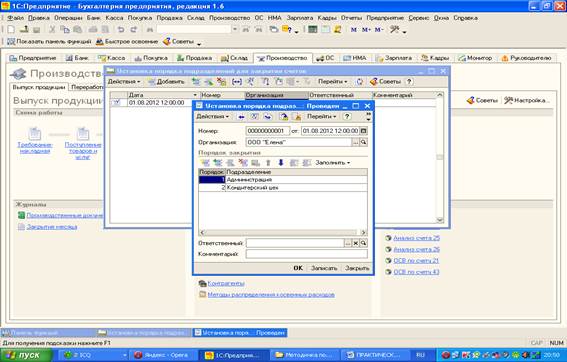The width and height of the screenshot is (567, 362).
Task: Click the M- button in main toolbar
Action: point(379,30)
